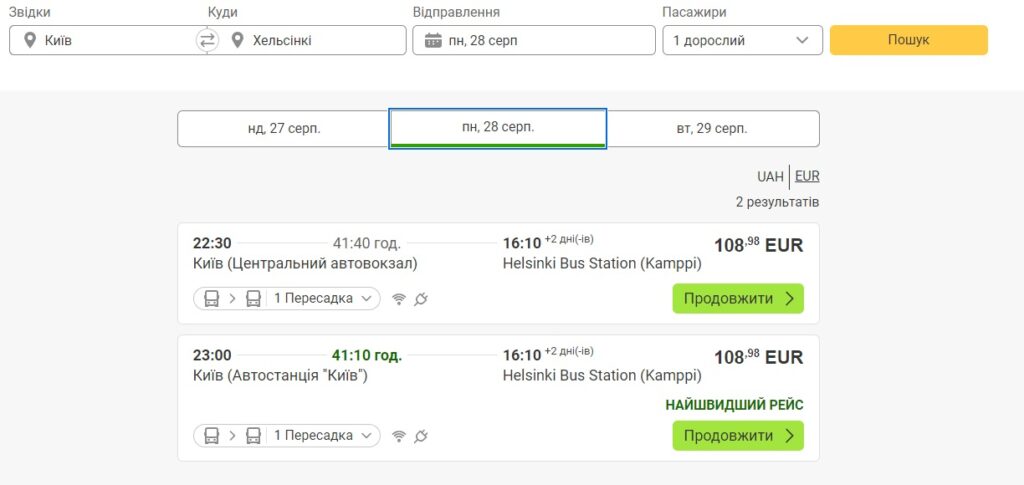Viewport: 1024px width, 485px height.
Task: Click Wi-Fi icon on the 23:00 trip
Action: click(x=399, y=436)
